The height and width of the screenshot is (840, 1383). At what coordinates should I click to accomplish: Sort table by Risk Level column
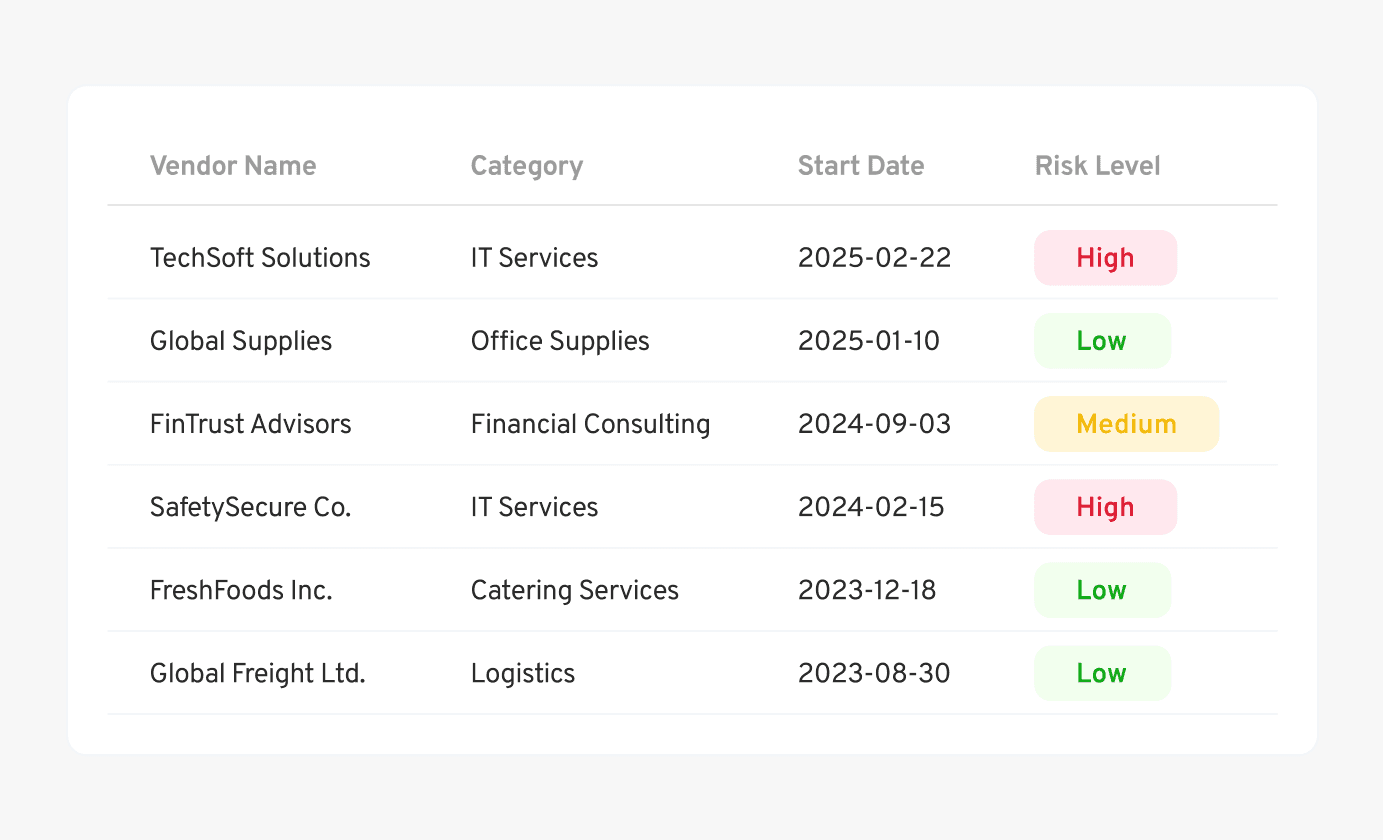(x=1097, y=166)
